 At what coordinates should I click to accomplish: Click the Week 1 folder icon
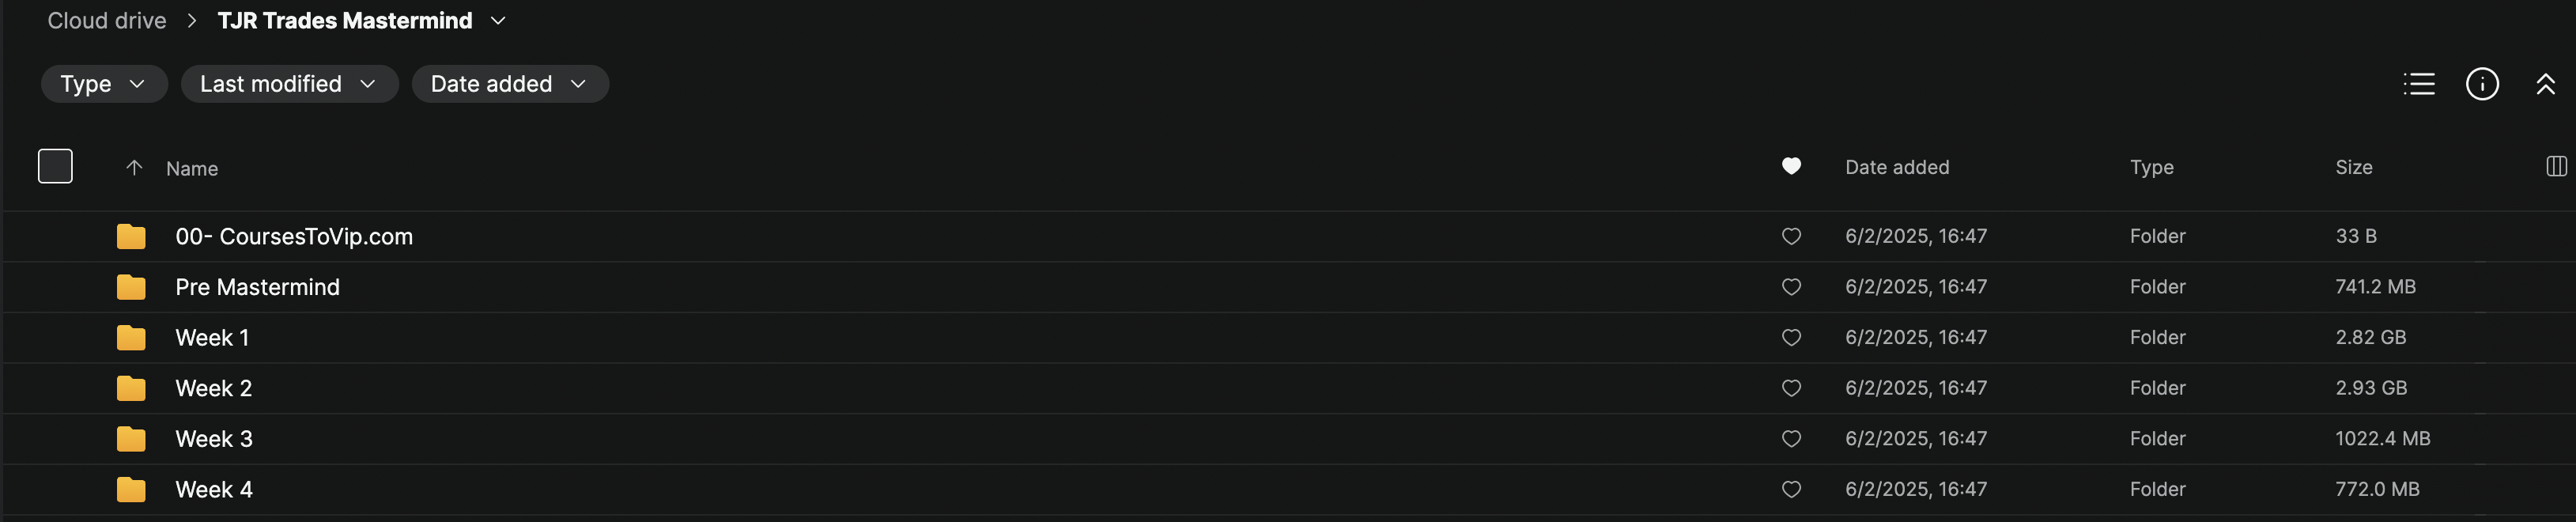(x=131, y=338)
